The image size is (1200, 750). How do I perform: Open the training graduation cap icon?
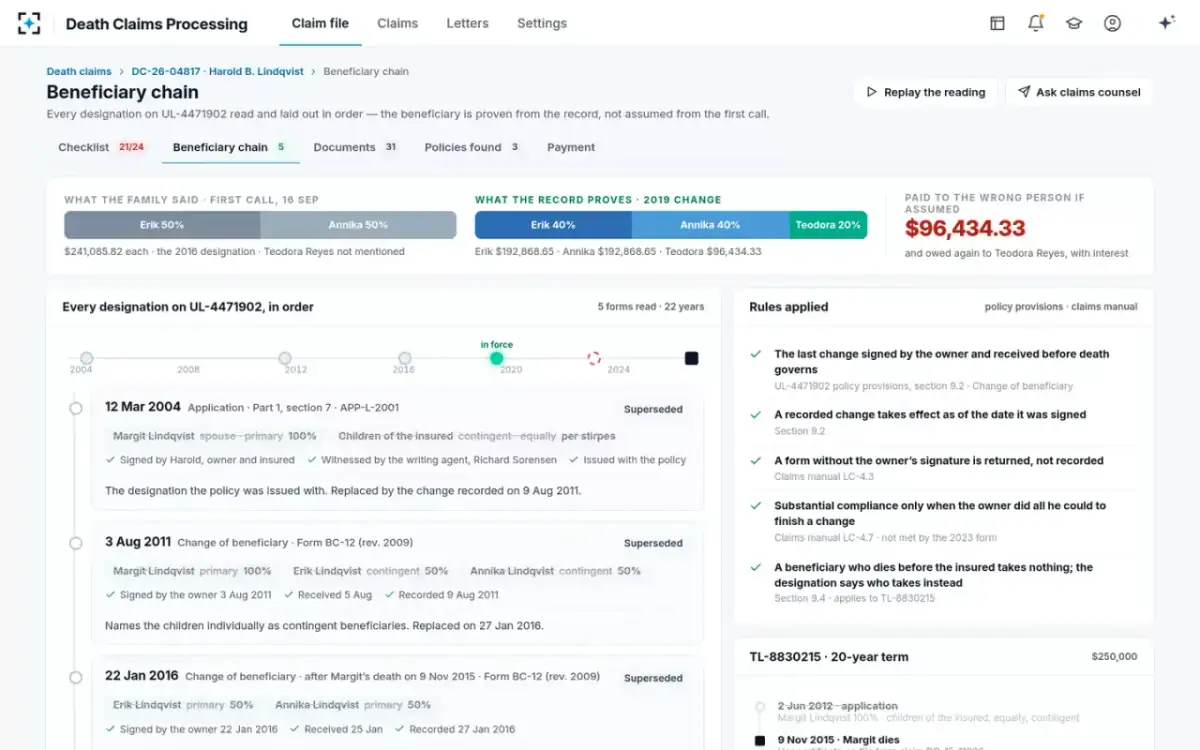[x=1074, y=23]
